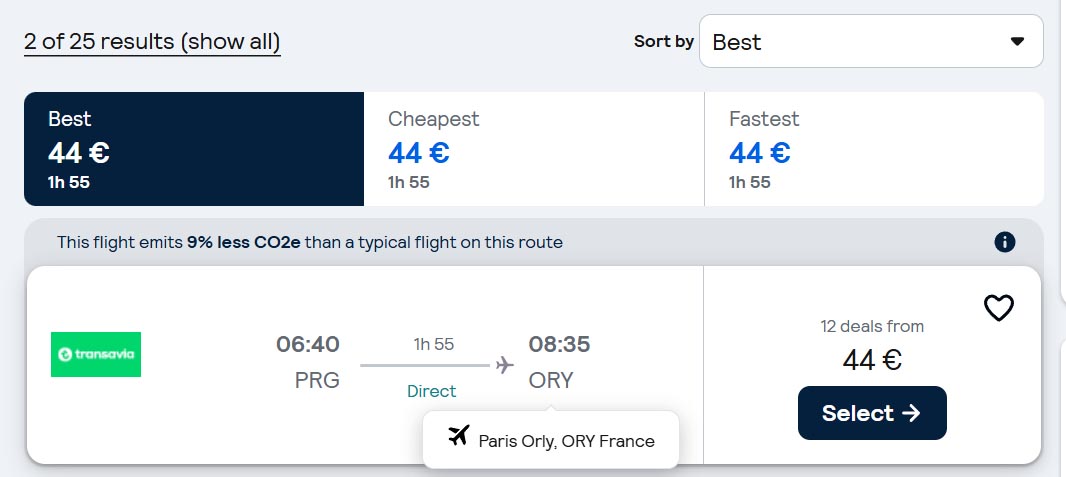
Task: Open the Sort by dropdown arrow
Action: click(x=1017, y=42)
